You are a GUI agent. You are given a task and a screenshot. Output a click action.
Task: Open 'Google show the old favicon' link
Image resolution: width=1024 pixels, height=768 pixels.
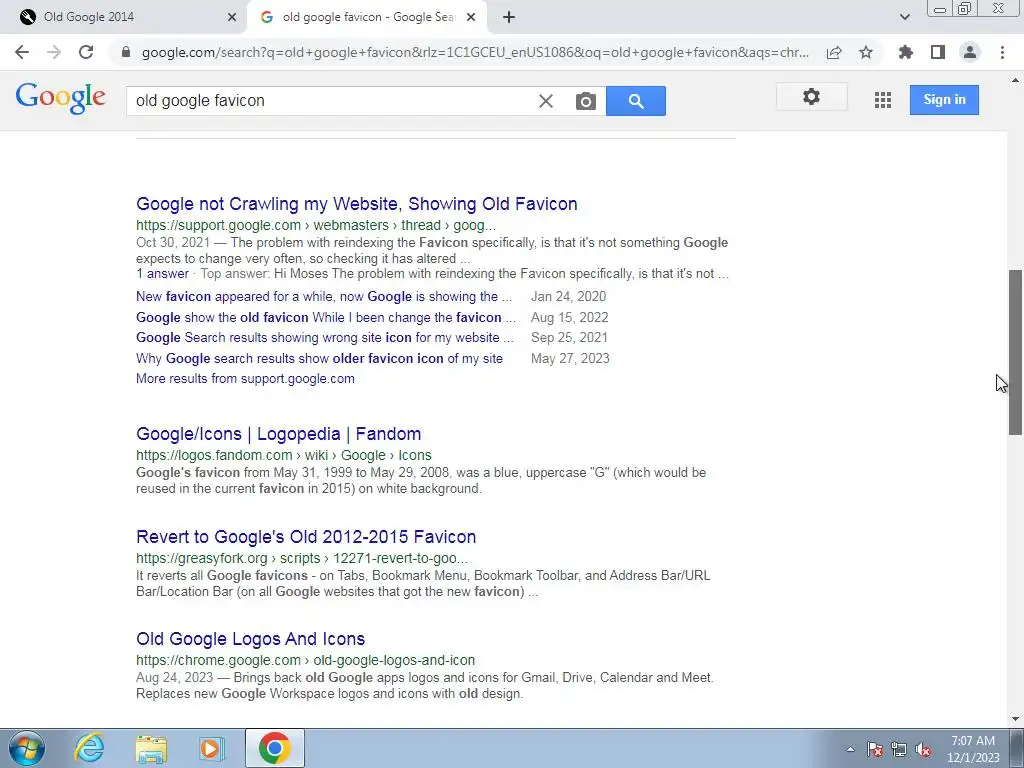click(326, 317)
